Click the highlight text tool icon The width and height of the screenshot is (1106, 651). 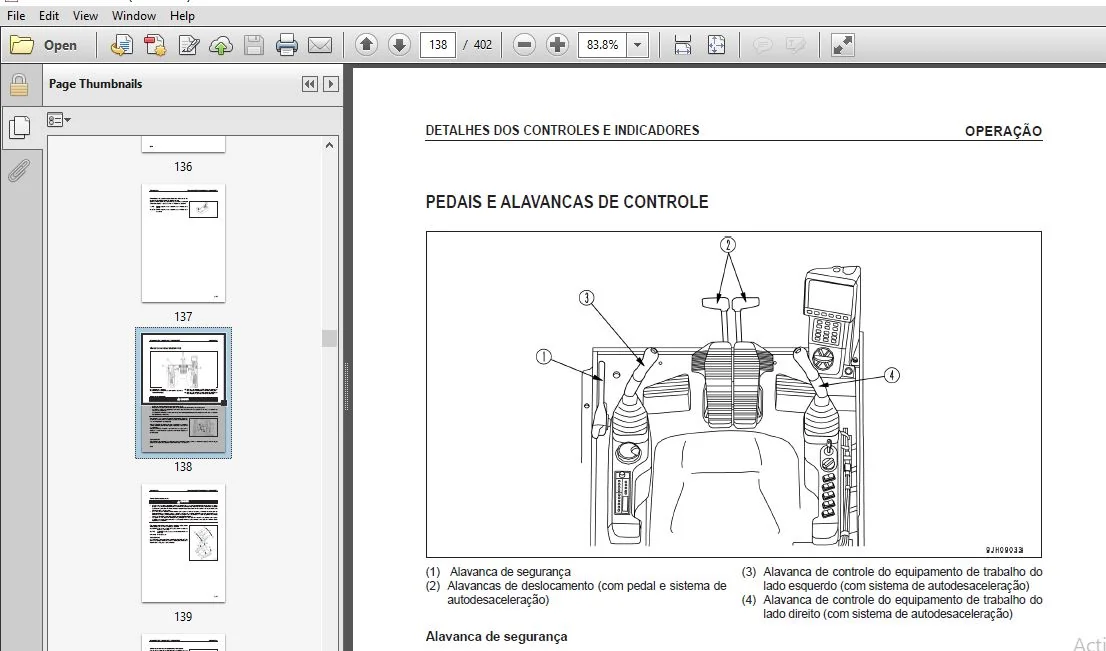pyautogui.click(x=795, y=45)
